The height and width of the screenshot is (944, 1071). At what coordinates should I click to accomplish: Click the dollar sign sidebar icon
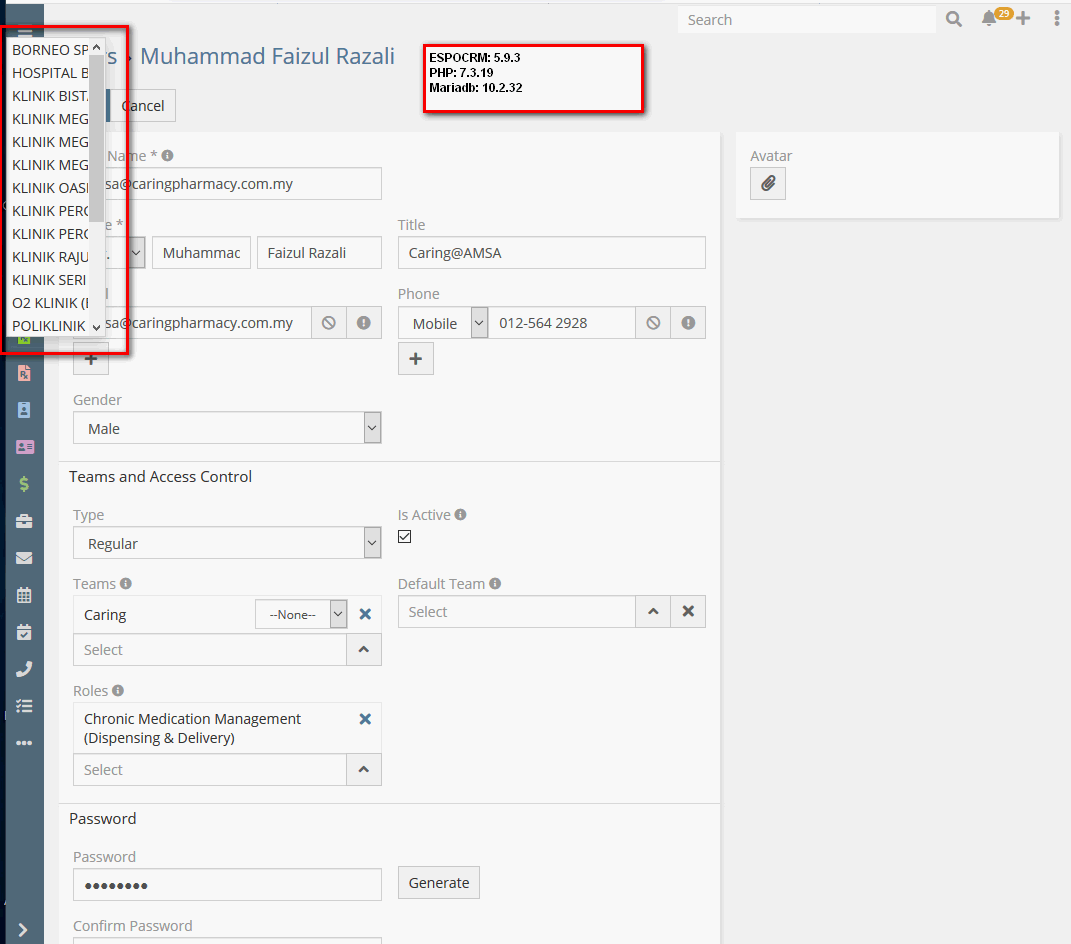pyautogui.click(x=24, y=484)
